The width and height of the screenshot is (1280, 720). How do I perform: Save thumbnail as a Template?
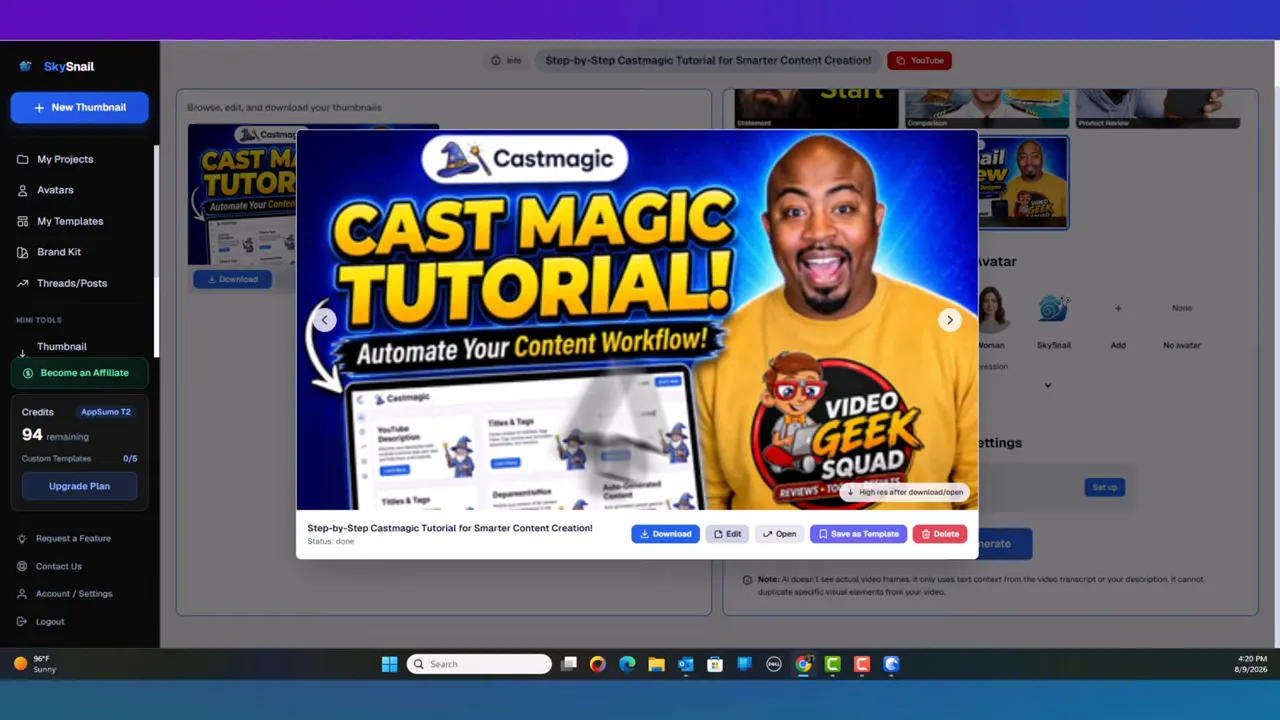pyautogui.click(x=858, y=534)
